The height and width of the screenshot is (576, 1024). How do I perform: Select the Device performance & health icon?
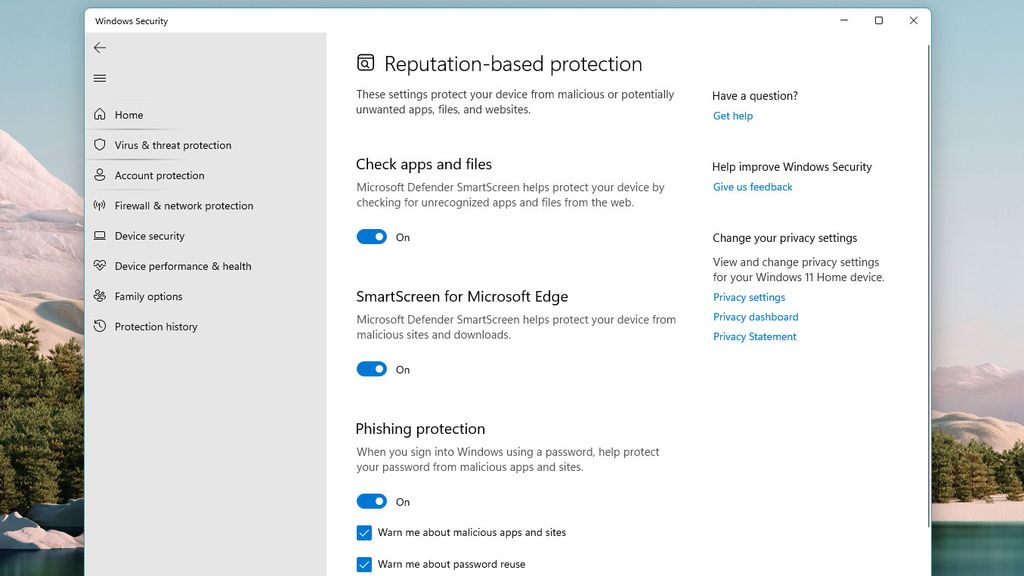point(99,266)
